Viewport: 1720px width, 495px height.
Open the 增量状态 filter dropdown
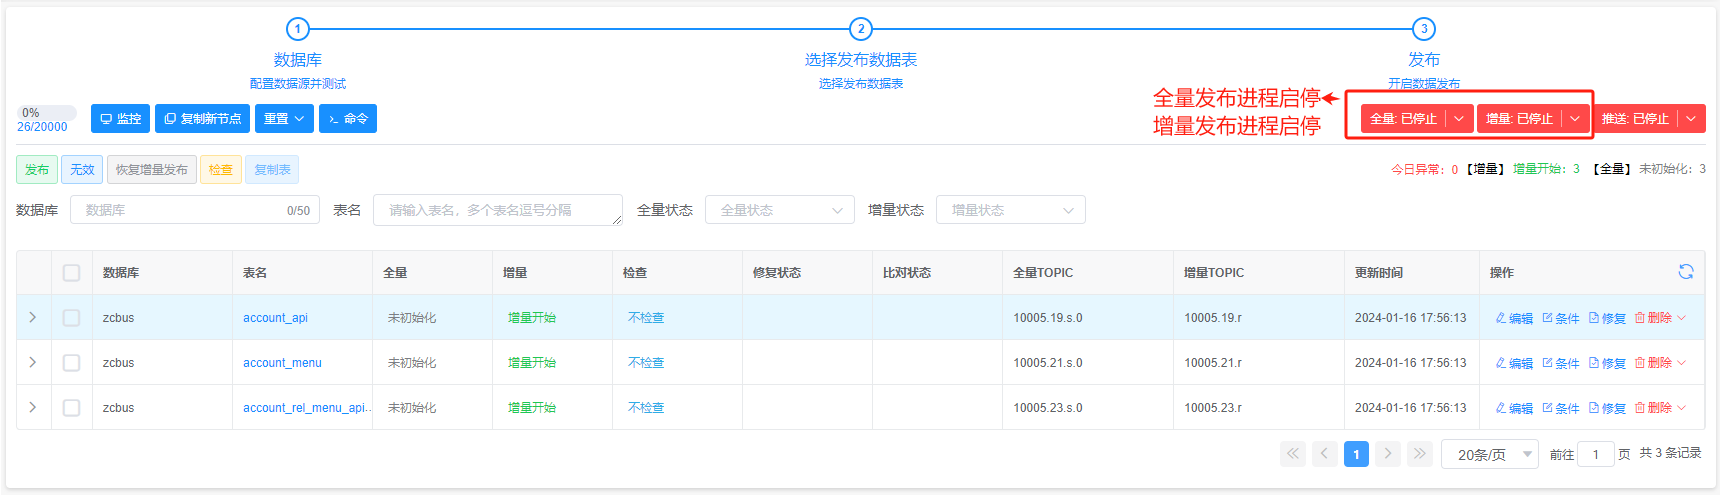[1010, 210]
